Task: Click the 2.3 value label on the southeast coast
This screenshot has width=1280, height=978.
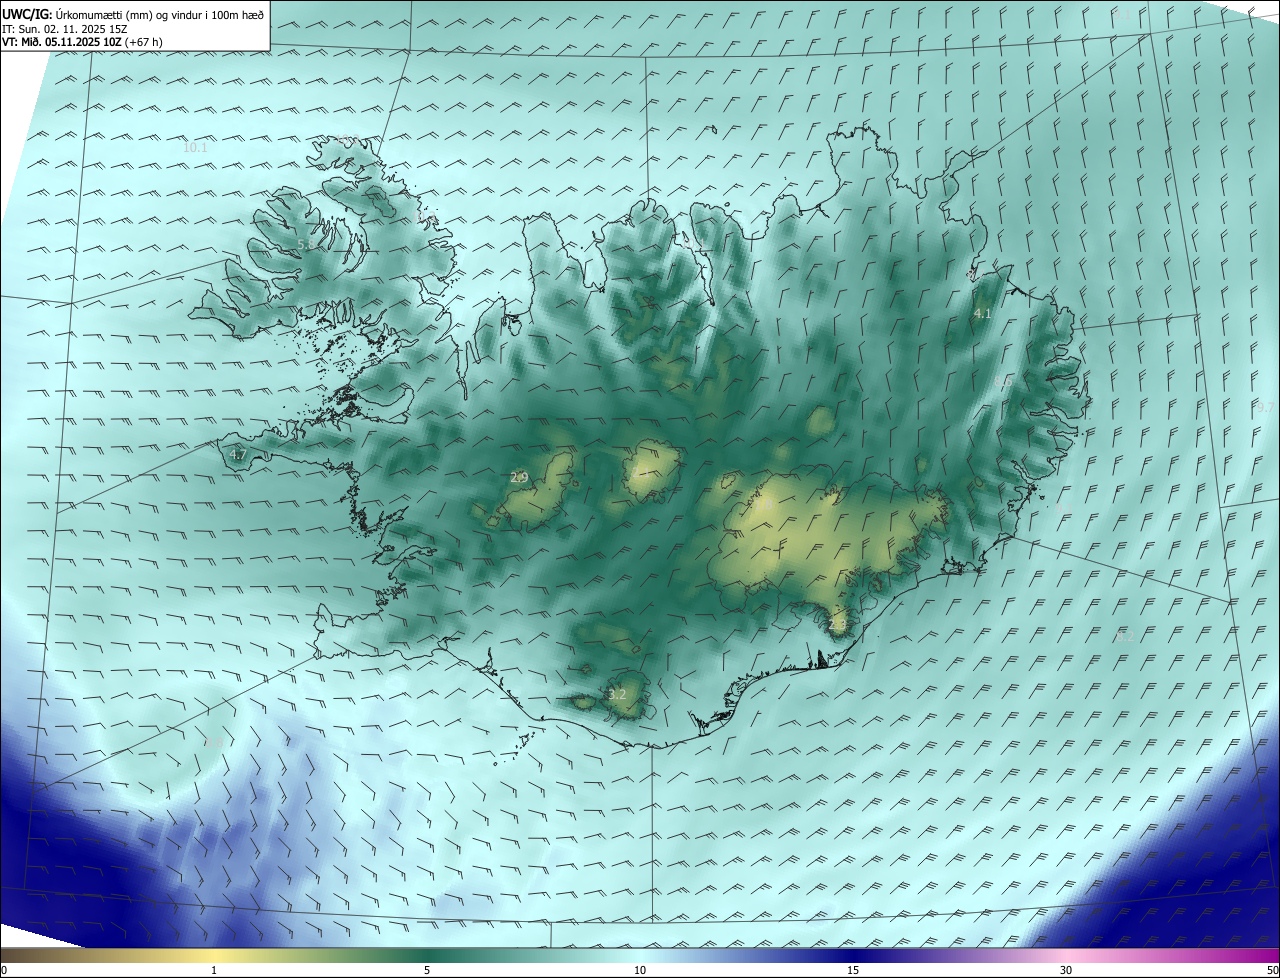Action: coord(838,625)
